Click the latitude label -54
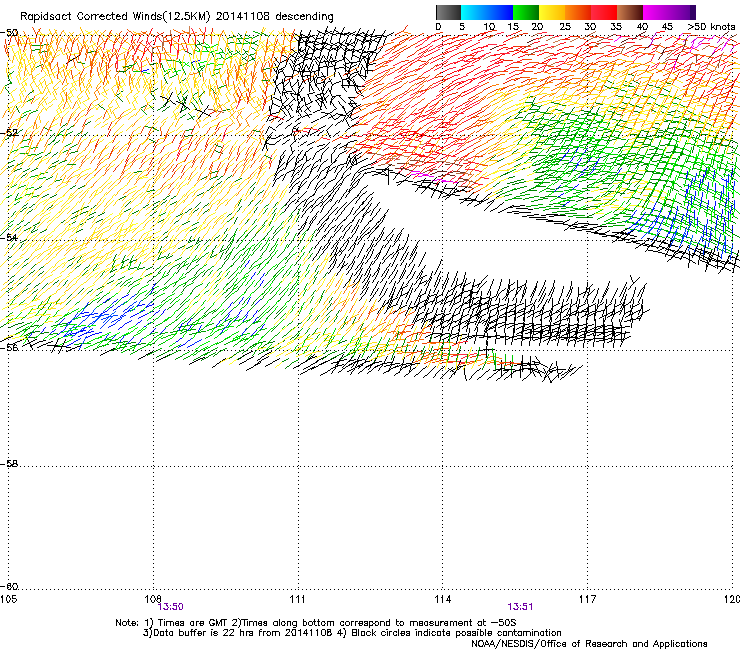The image size is (740, 650). pyautogui.click(x=9, y=237)
